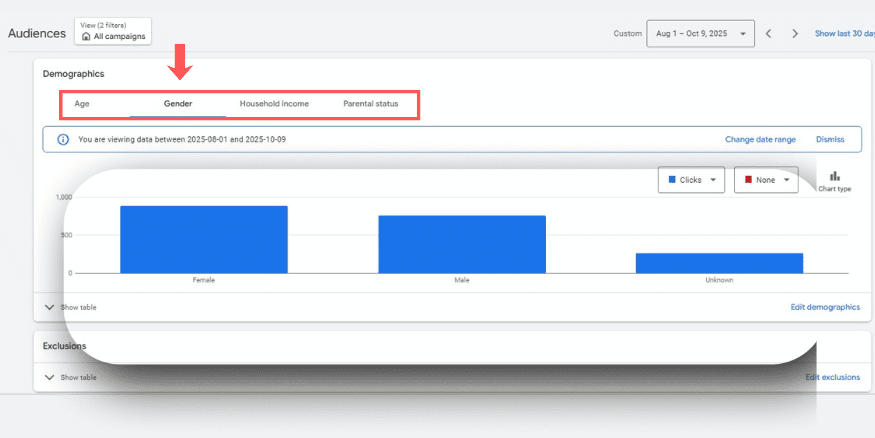
Task: Click Show last 30 days link
Action: pos(844,33)
